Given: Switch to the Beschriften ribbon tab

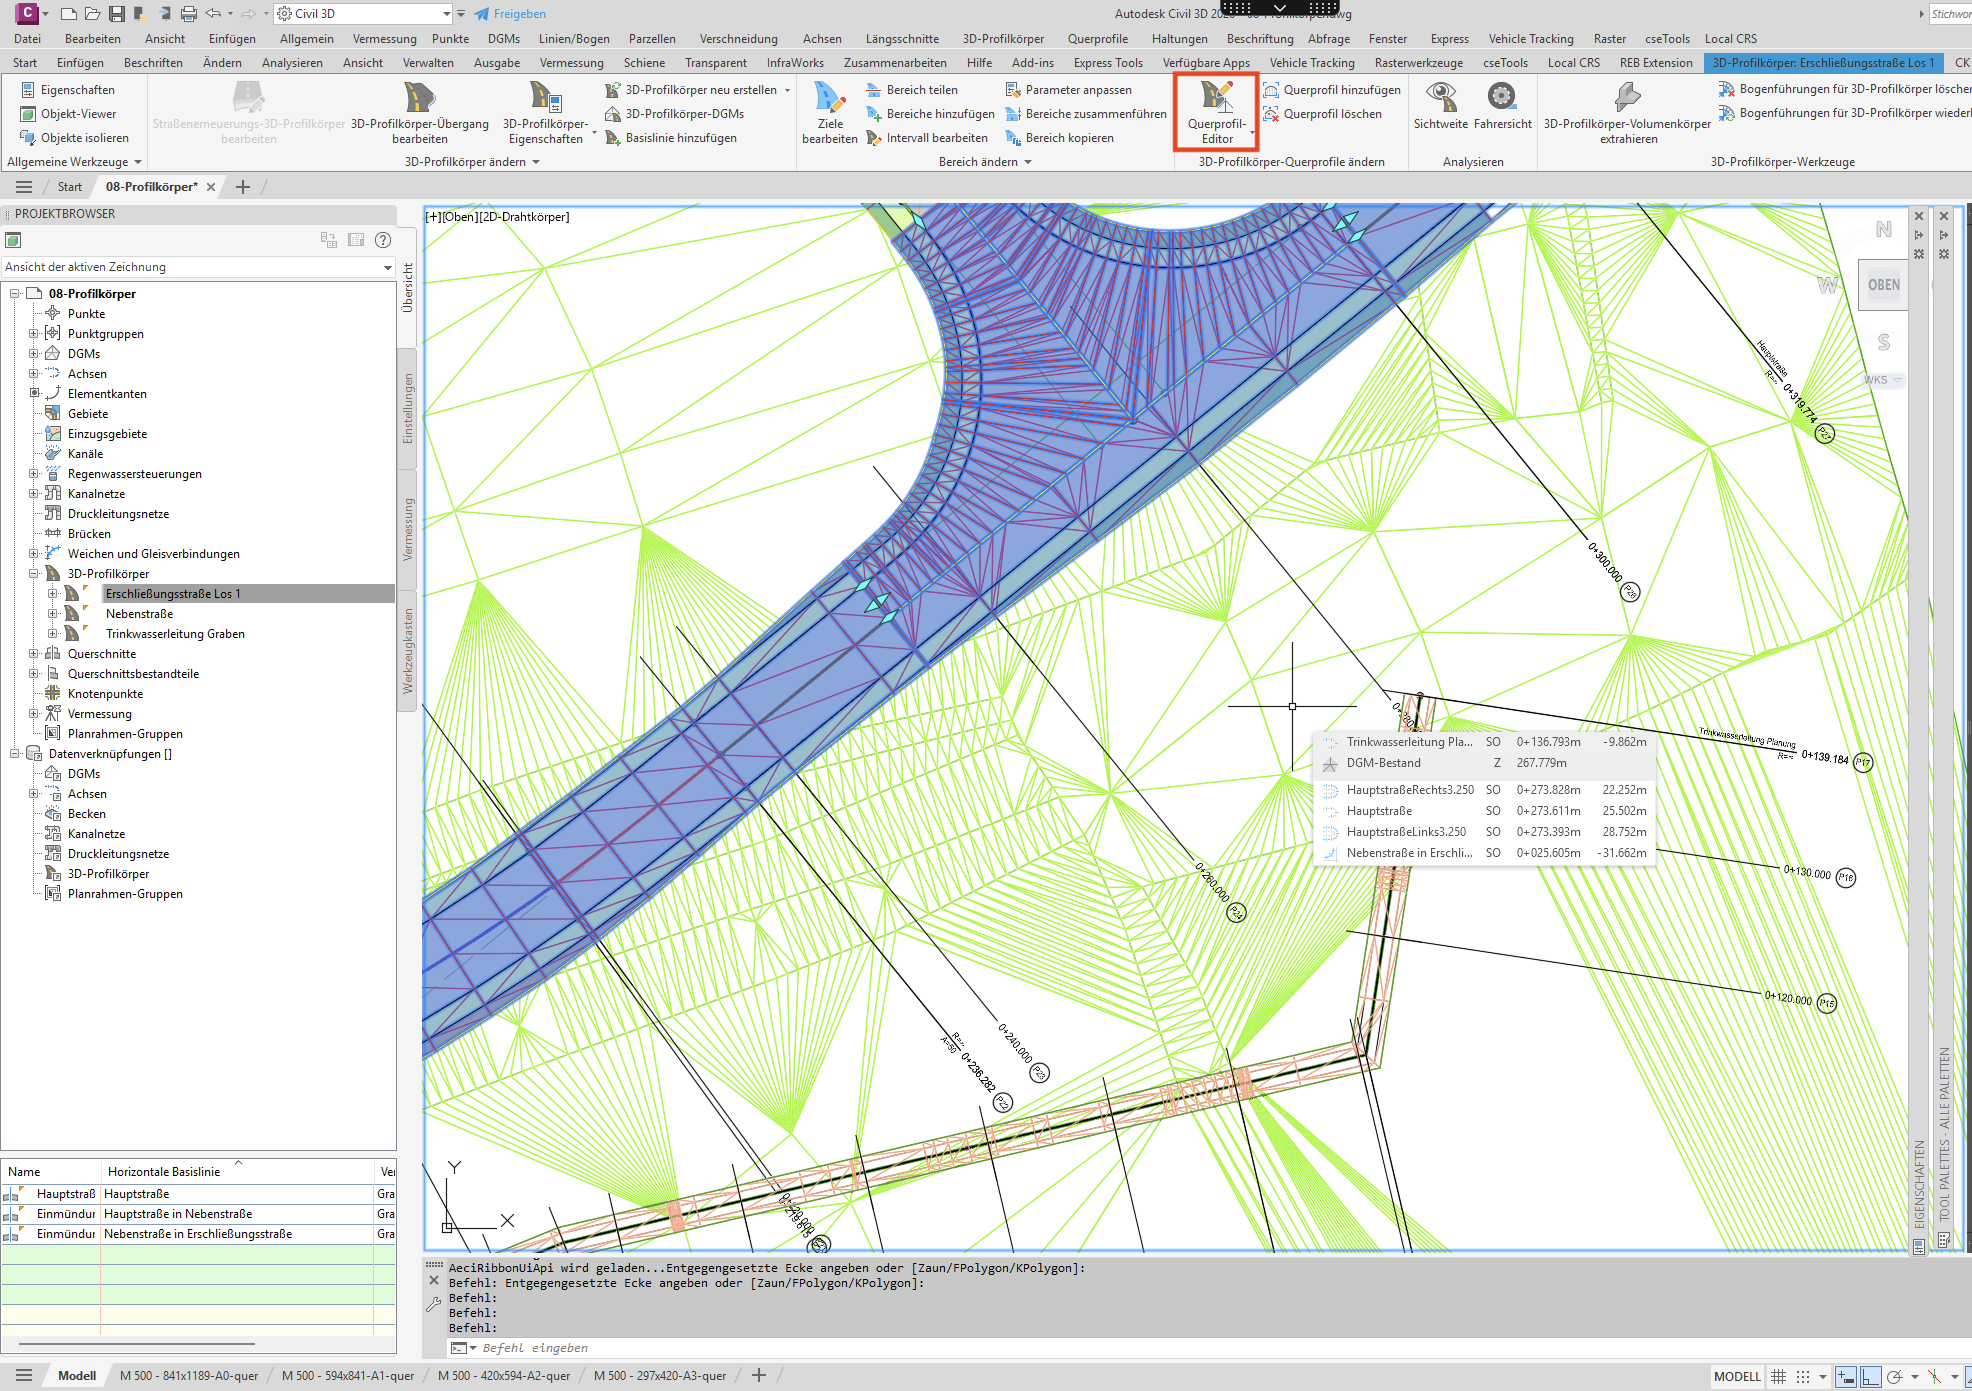Looking at the screenshot, I should (153, 63).
